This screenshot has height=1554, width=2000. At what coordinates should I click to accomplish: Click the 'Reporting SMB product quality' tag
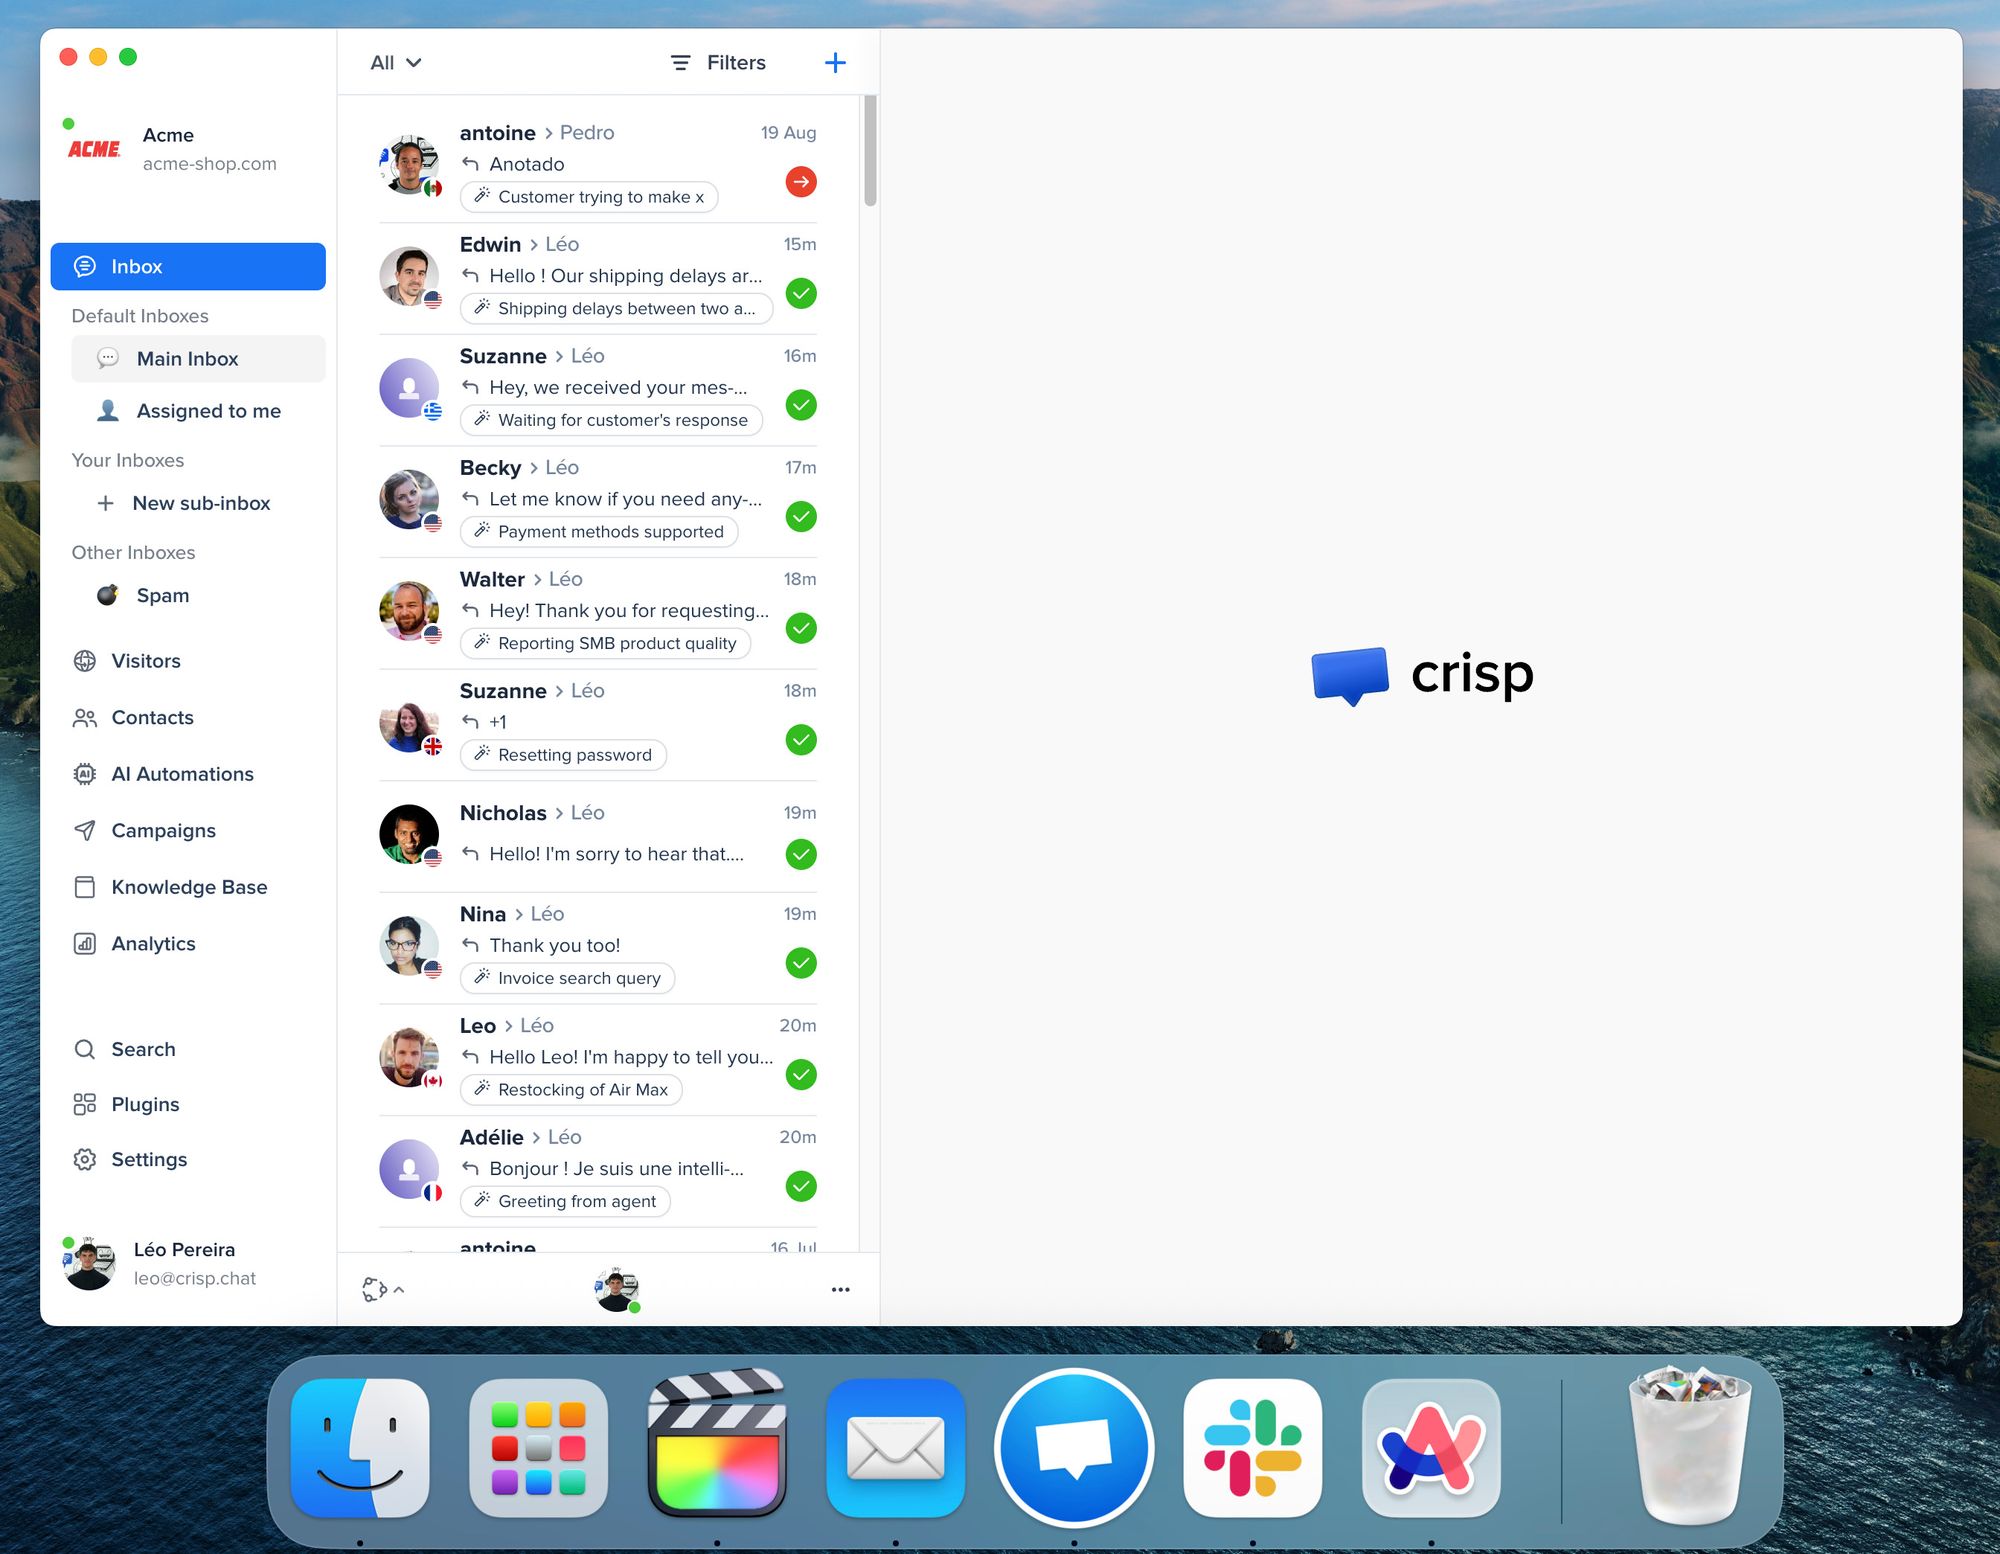click(x=606, y=644)
